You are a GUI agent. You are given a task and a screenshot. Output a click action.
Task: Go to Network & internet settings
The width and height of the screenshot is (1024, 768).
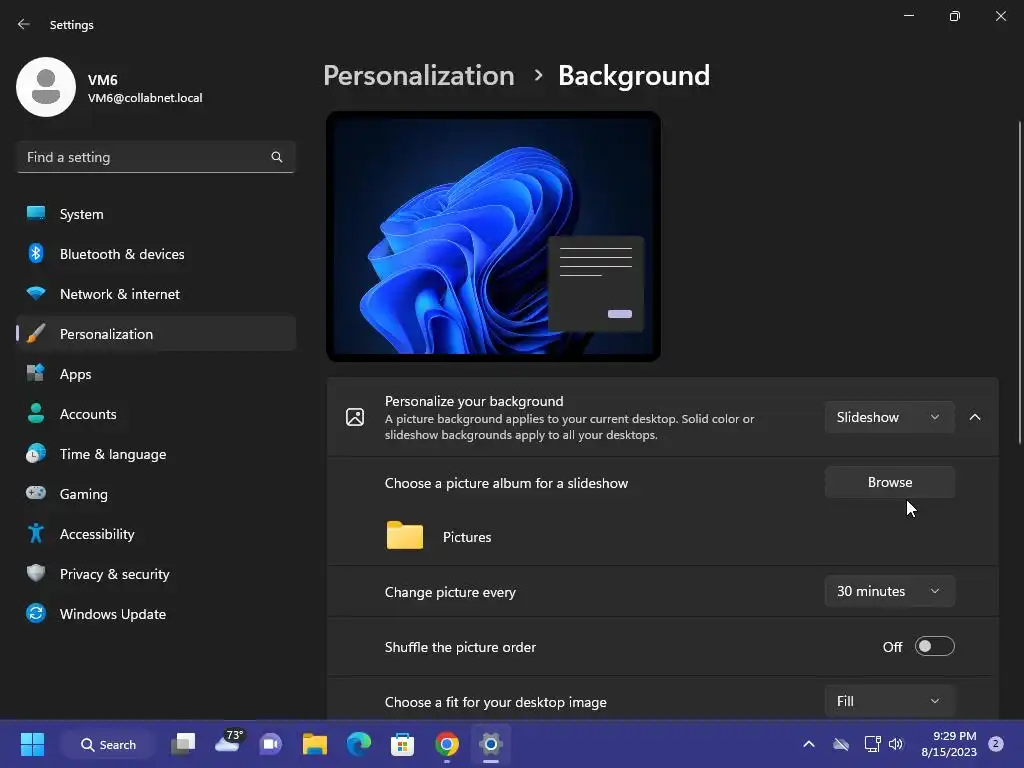point(156,293)
